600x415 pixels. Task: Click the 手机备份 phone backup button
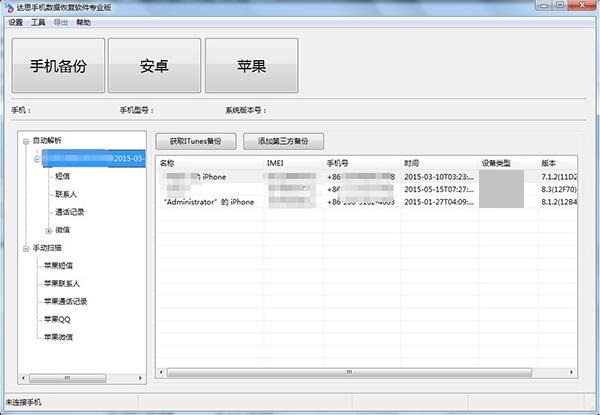tap(58, 67)
